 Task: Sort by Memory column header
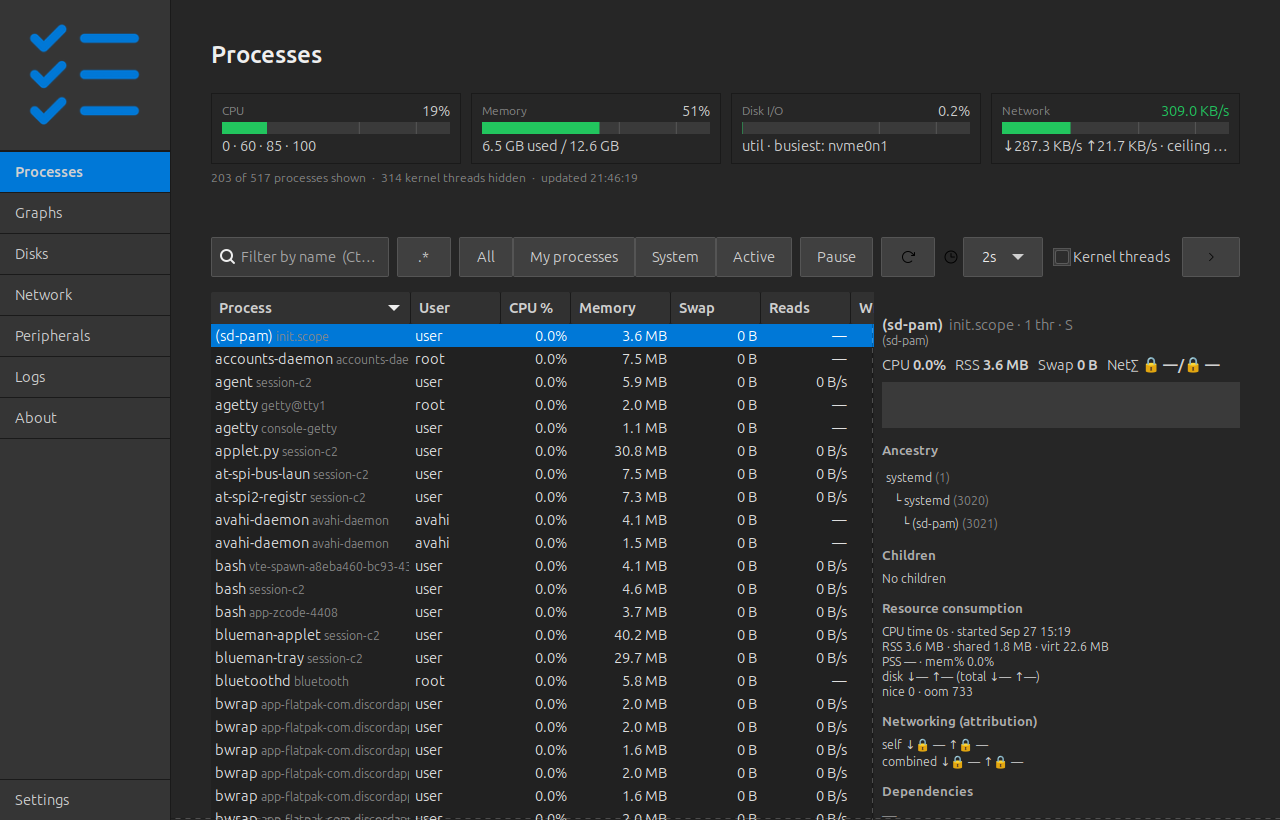click(620, 308)
